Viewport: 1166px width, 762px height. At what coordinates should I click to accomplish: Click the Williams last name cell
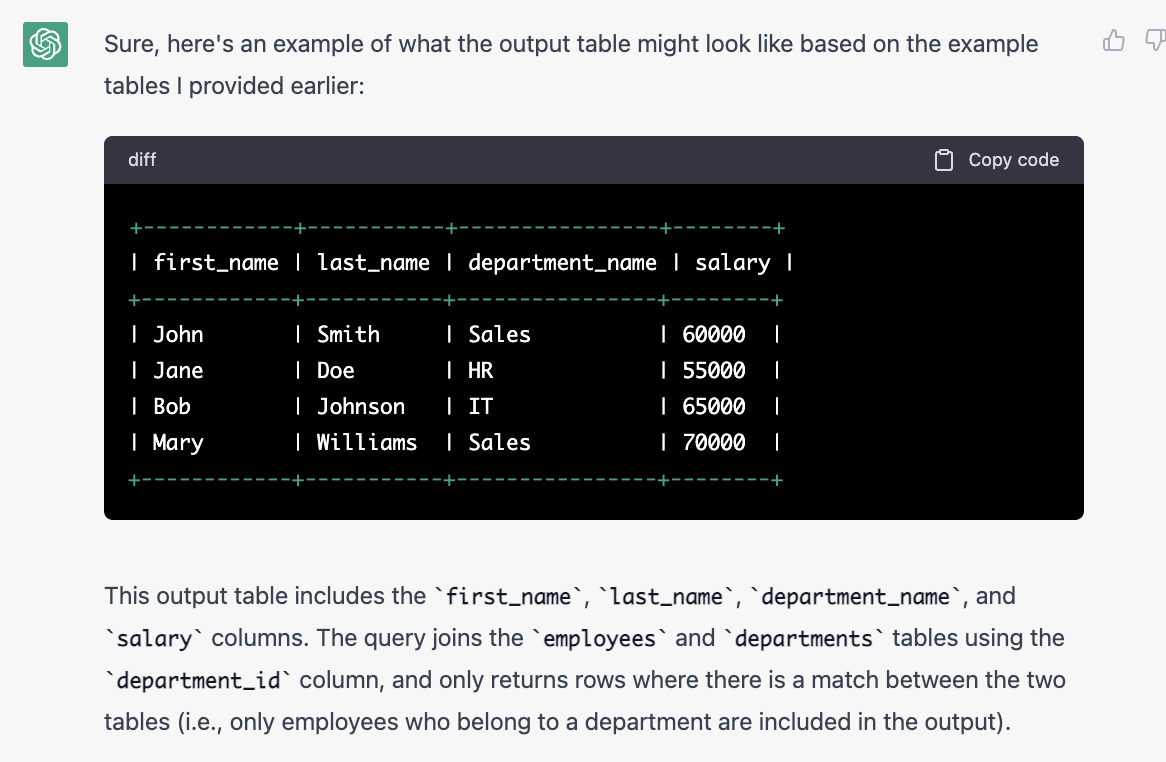[x=367, y=443]
